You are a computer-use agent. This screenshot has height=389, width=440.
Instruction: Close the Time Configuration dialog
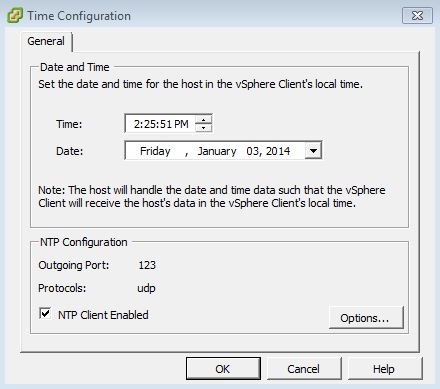coord(417,16)
